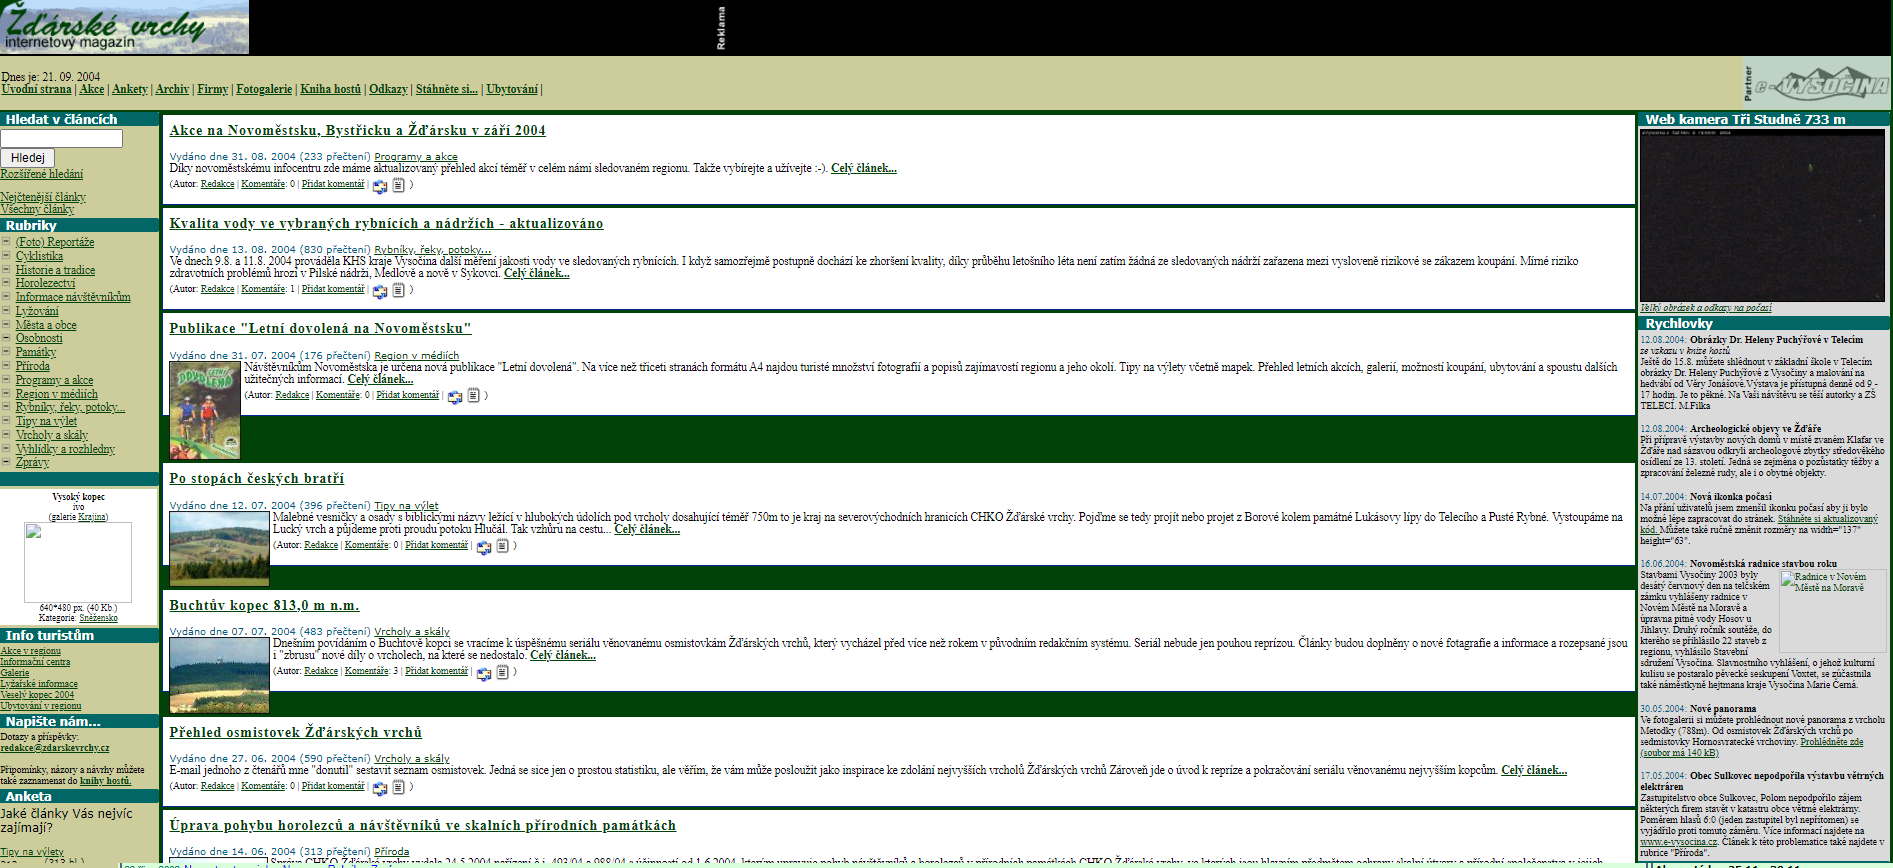Screen dimensions: 1893x868
Task: Collapse the minus icon beside Cyklistika
Action: tap(6, 256)
